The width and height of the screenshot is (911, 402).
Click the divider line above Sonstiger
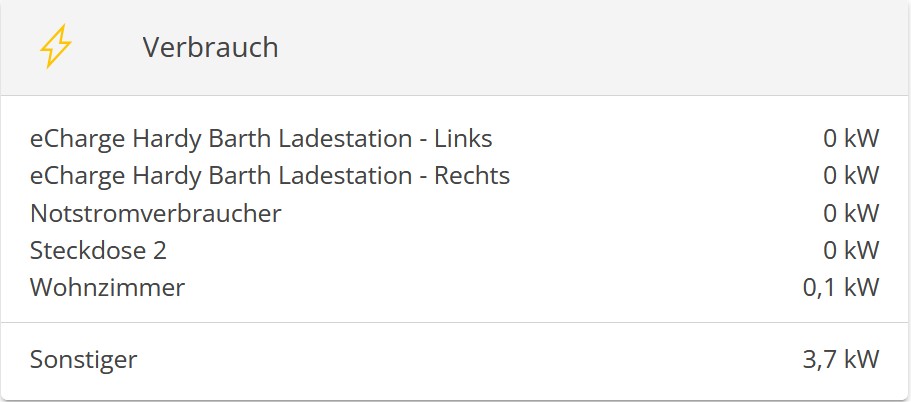[455, 323]
